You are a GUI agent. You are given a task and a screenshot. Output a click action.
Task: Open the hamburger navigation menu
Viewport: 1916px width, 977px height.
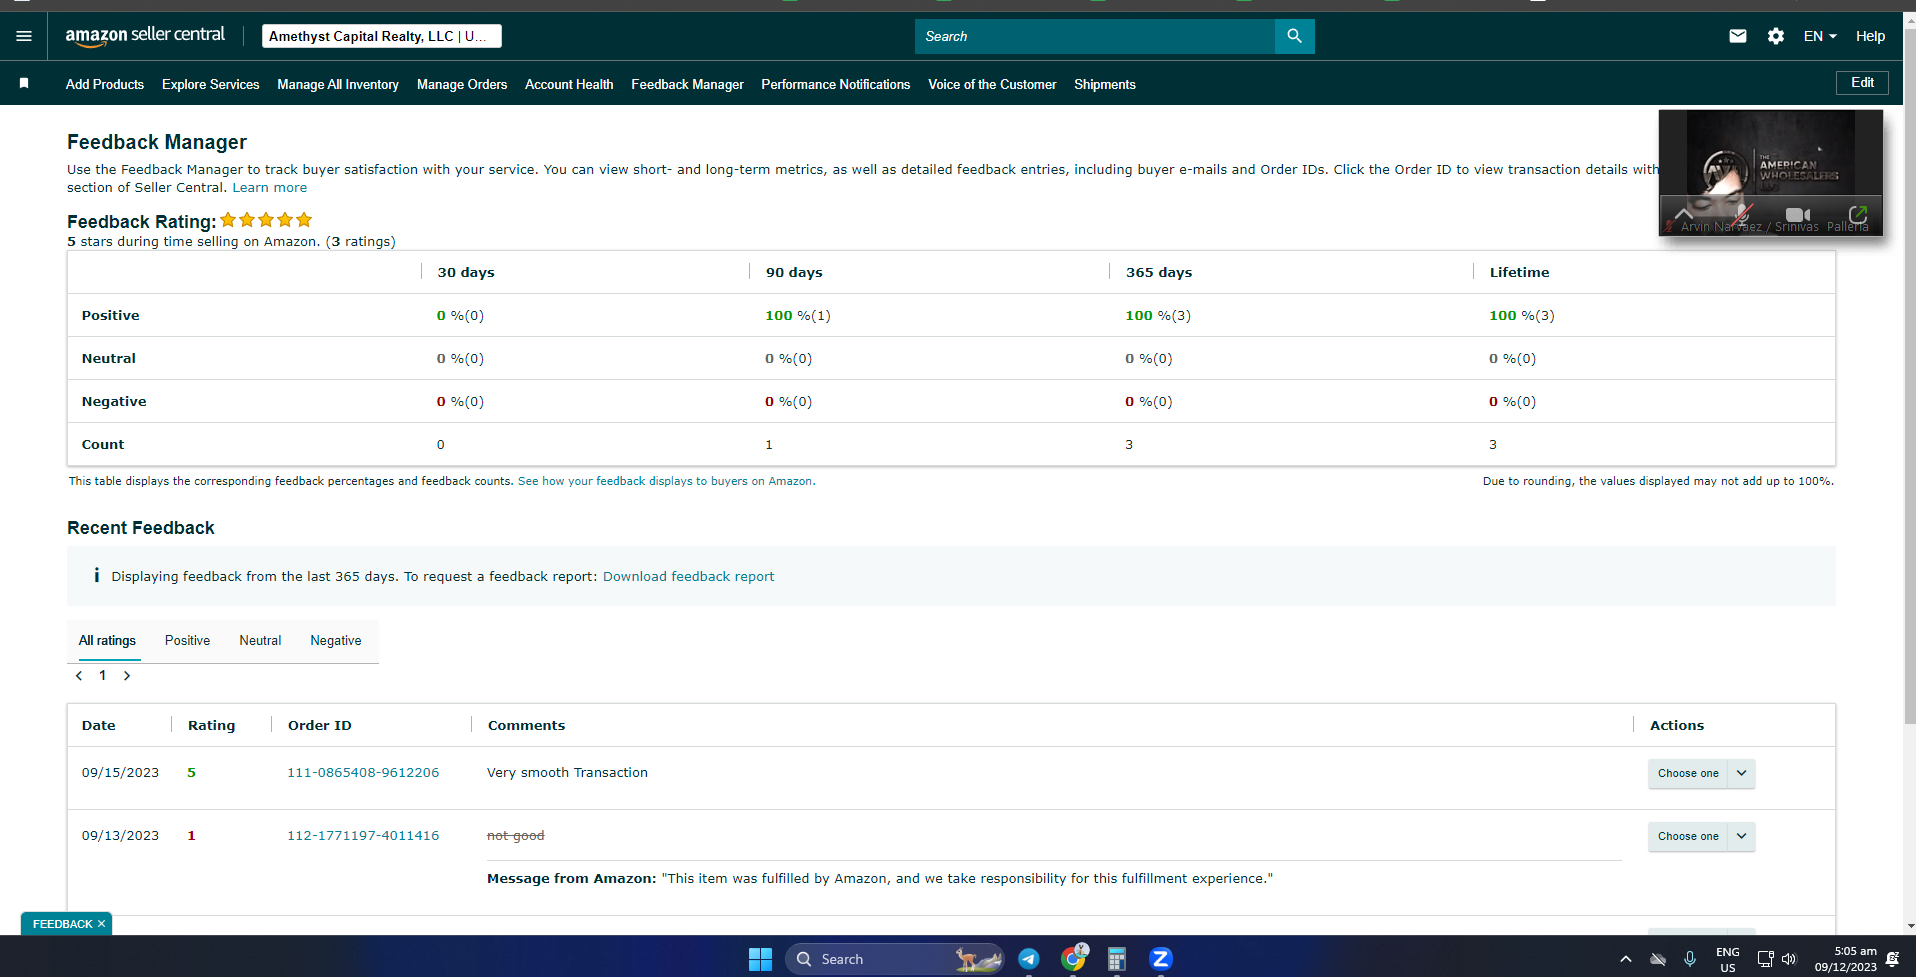(24, 36)
